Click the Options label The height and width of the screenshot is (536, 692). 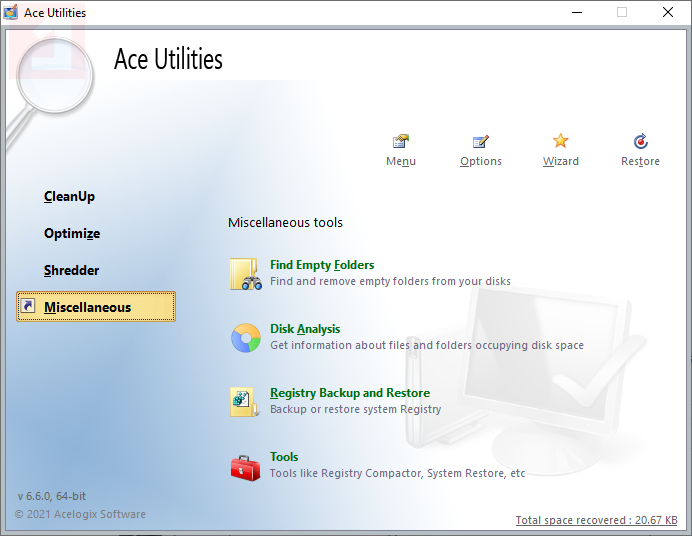(481, 161)
